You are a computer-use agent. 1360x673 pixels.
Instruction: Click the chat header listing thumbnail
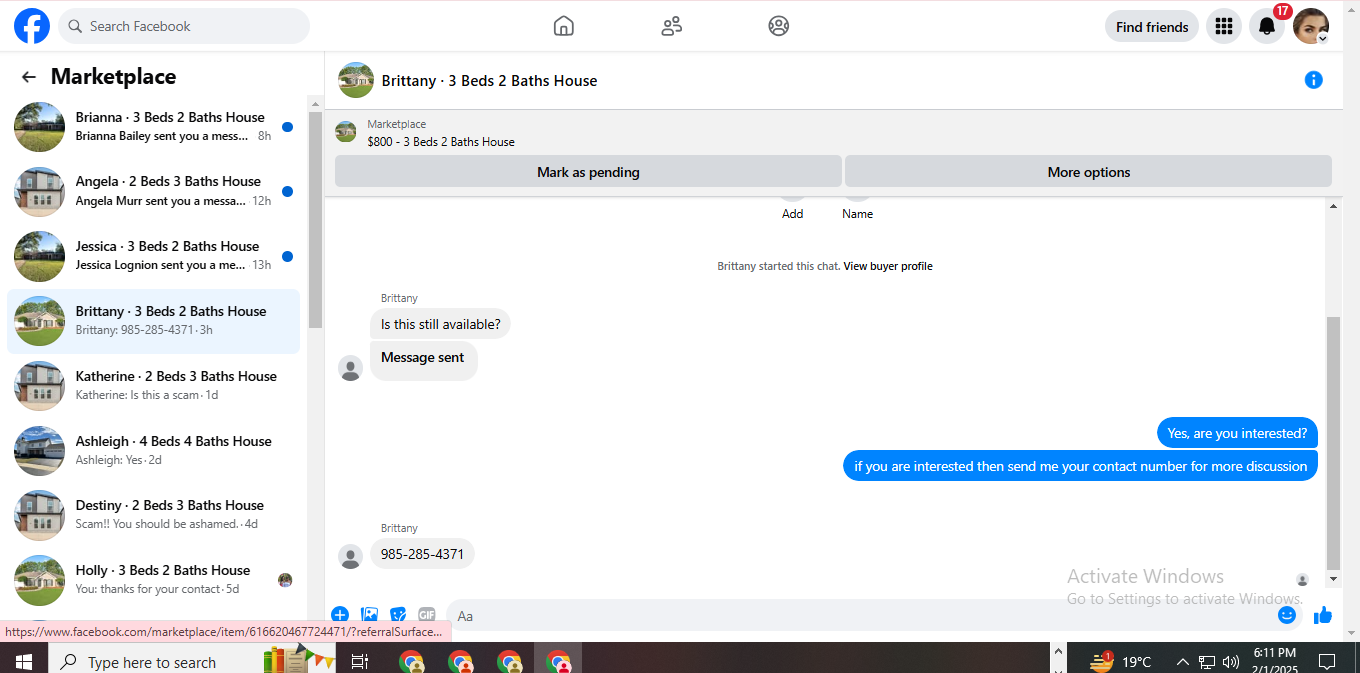tap(356, 80)
